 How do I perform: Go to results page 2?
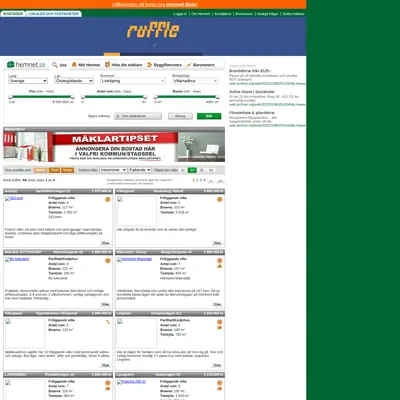197,180
